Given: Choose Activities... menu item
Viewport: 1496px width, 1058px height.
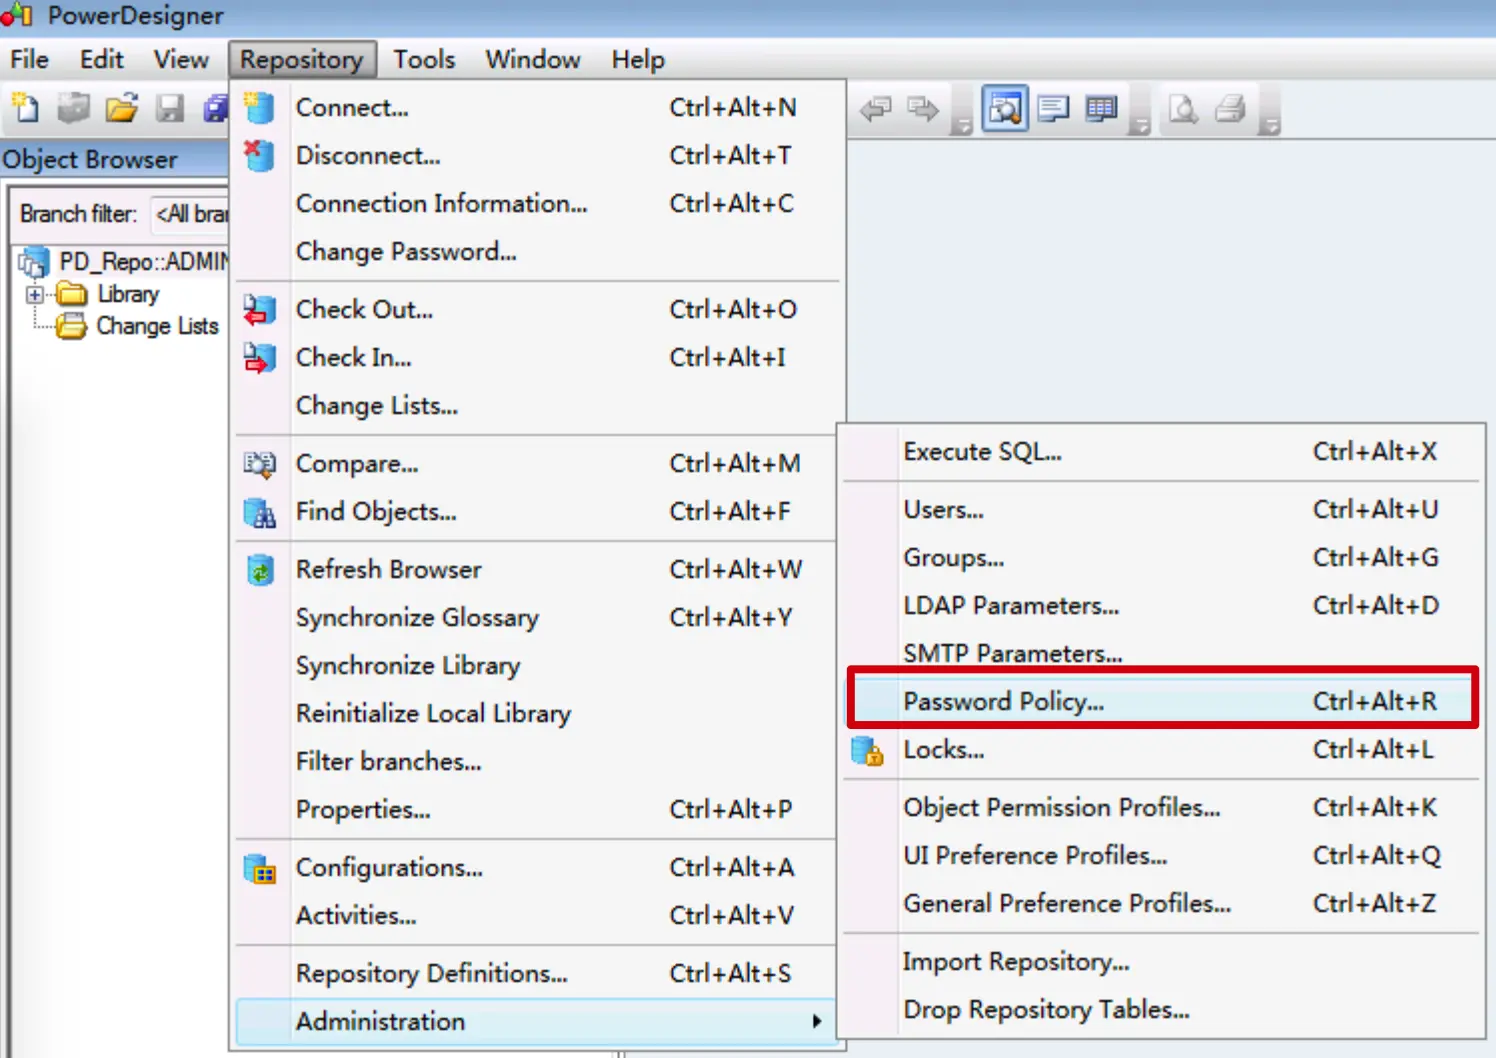Looking at the screenshot, I should (537, 916).
